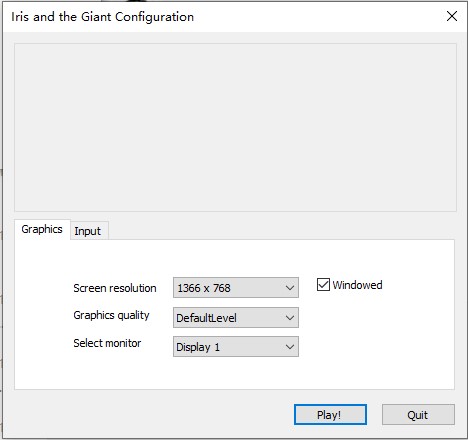The height and width of the screenshot is (440, 468).
Task: Open the Graphics quality combo box
Action: coord(236,318)
